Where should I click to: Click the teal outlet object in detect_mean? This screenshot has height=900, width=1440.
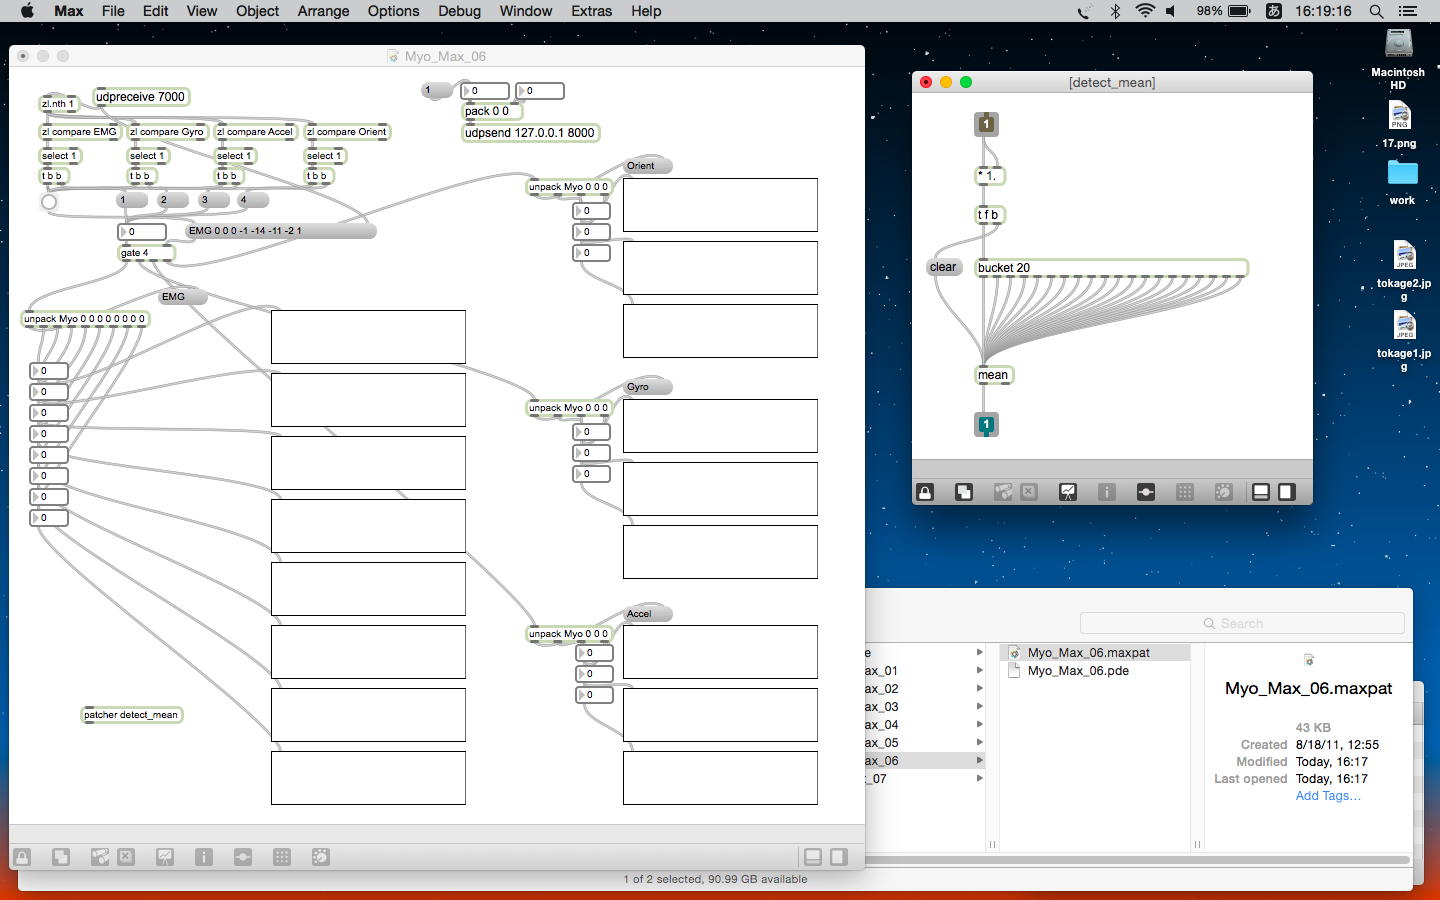click(x=986, y=425)
